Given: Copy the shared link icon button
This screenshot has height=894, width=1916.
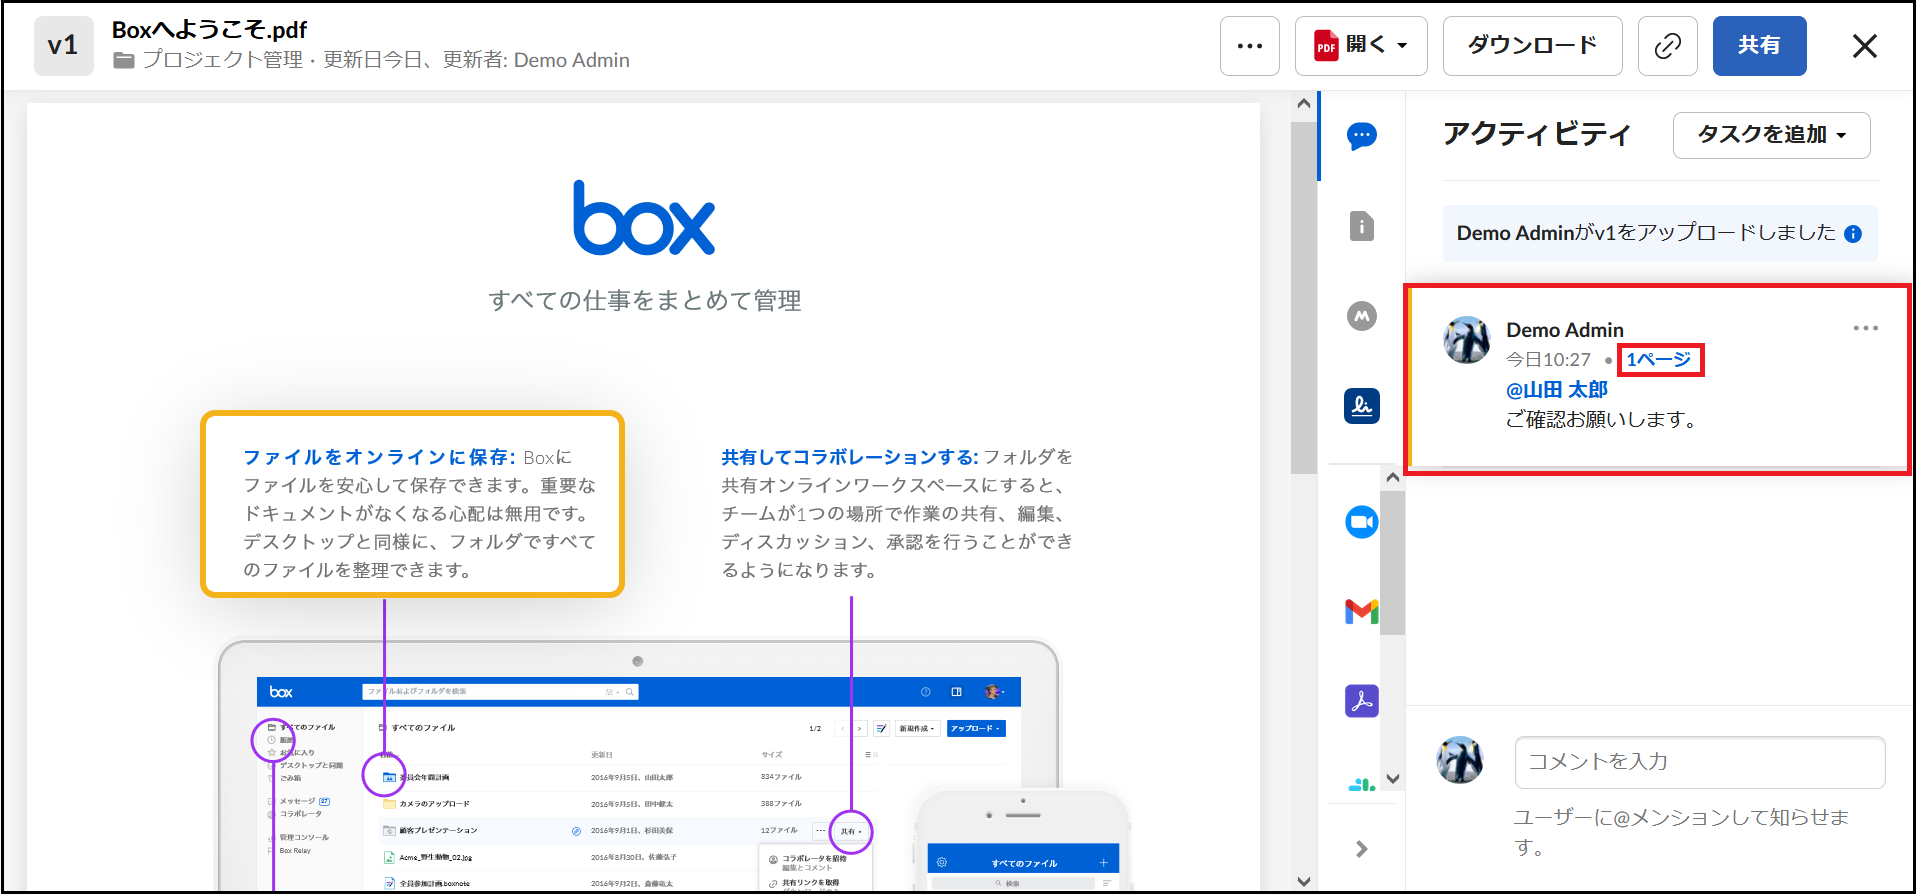Looking at the screenshot, I should [x=1667, y=46].
